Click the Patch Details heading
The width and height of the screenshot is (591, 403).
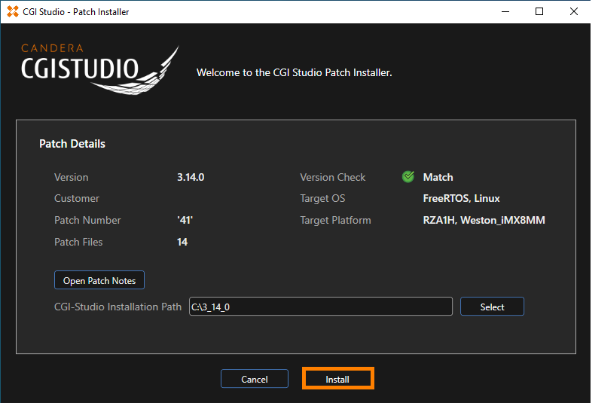pos(72,144)
